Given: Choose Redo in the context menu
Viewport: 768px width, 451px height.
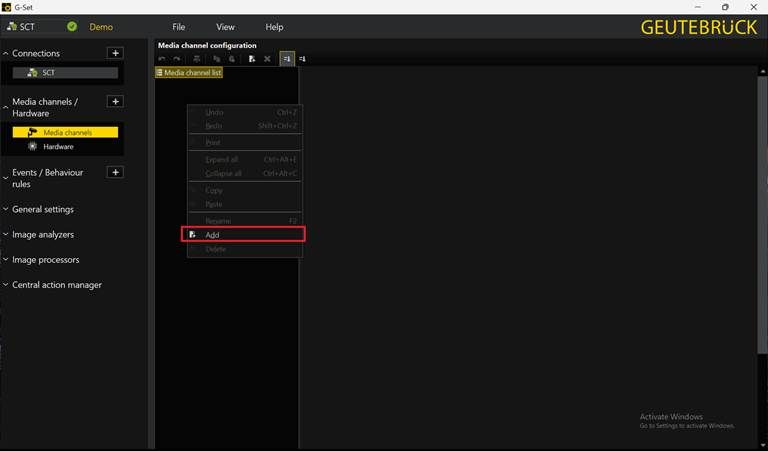Looking at the screenshot, I should (245, 126).
